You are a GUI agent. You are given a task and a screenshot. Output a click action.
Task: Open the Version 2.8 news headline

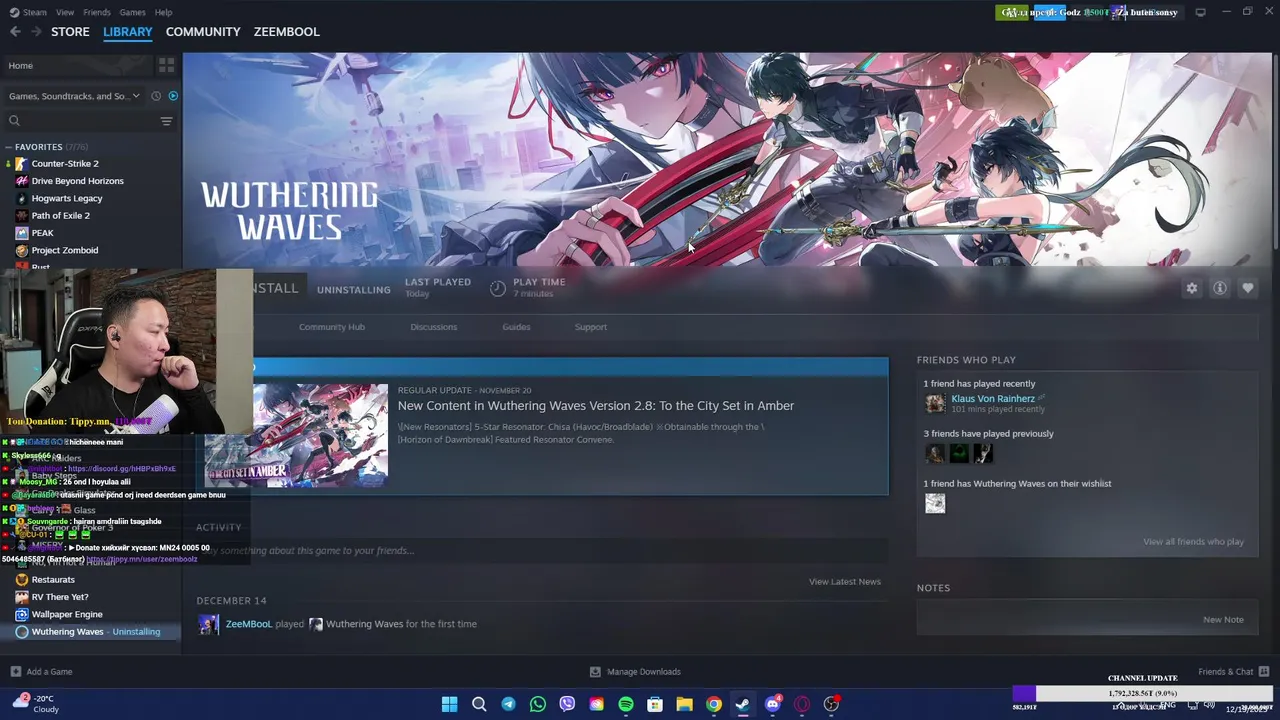(596, 406)
